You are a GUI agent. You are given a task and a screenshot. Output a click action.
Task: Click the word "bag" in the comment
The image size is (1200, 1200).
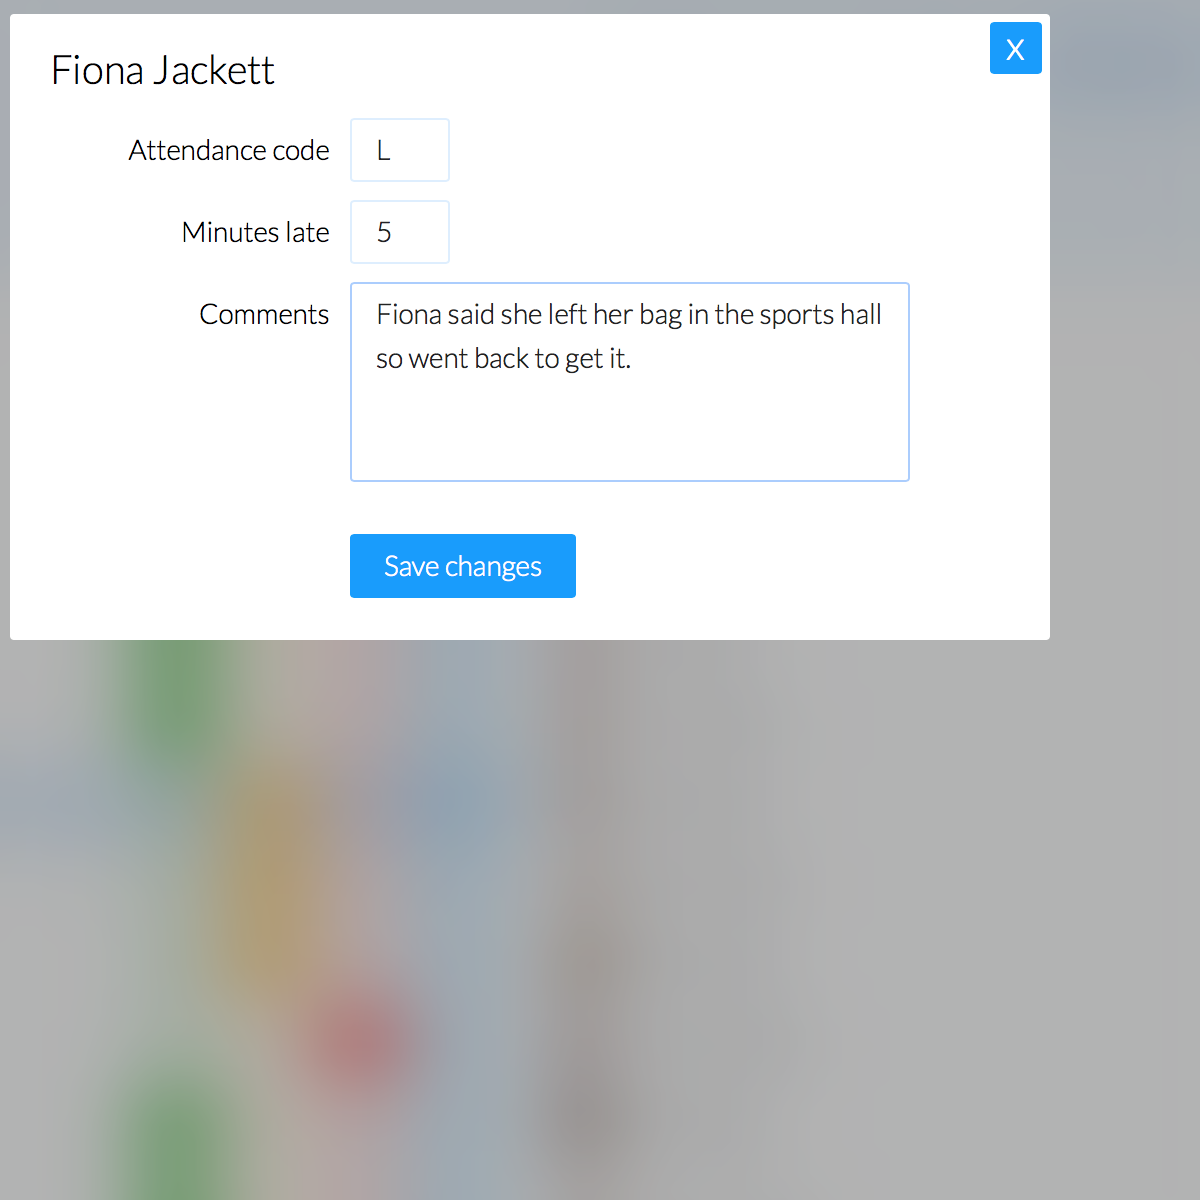(660, 314)
